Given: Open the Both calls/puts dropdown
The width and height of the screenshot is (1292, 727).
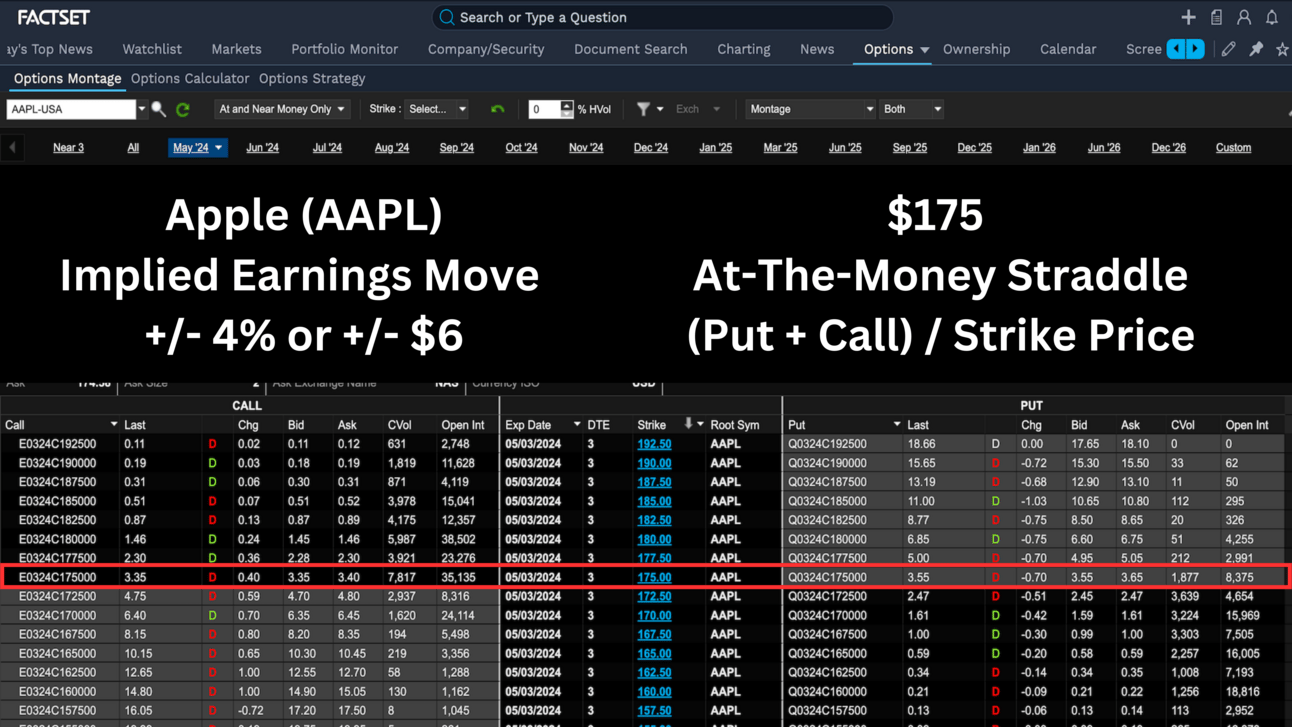Looking at the screenshot, I should click(911, 109).
